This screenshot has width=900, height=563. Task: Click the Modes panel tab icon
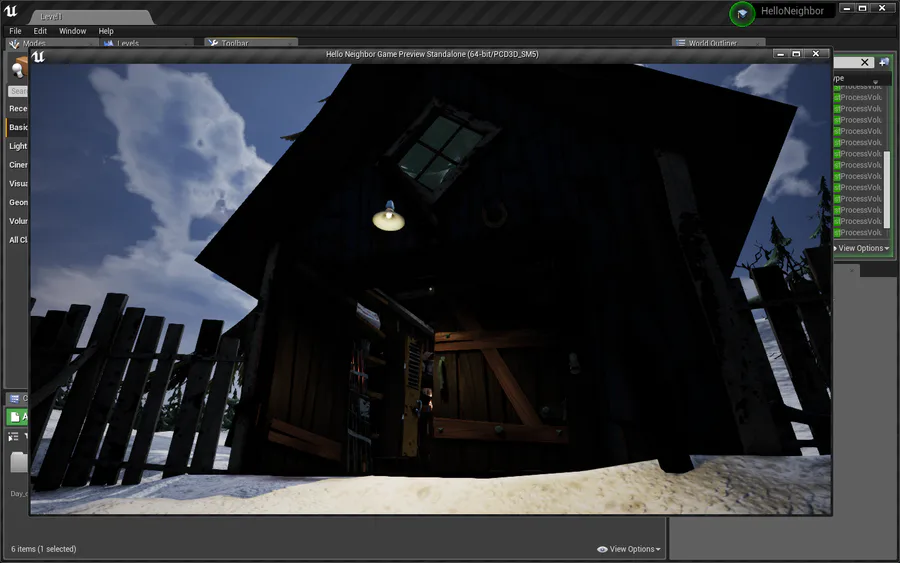(x=14, y=44)
